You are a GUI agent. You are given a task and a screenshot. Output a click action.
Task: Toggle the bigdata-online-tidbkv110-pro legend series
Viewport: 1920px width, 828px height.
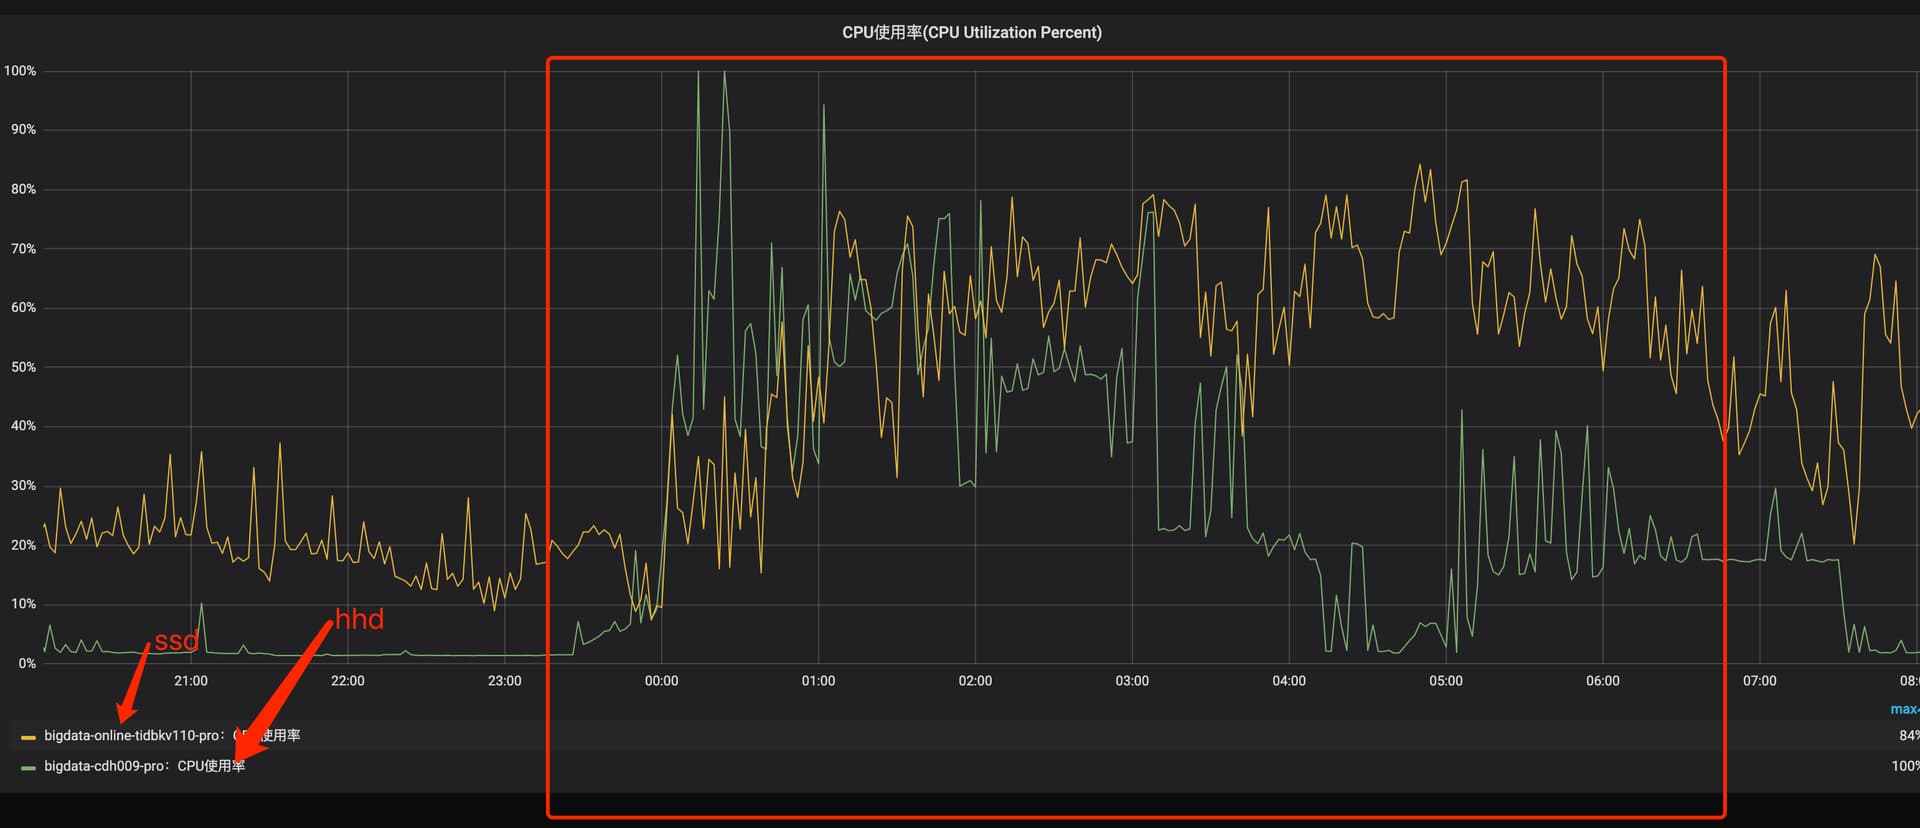click(x=172, y=735)
